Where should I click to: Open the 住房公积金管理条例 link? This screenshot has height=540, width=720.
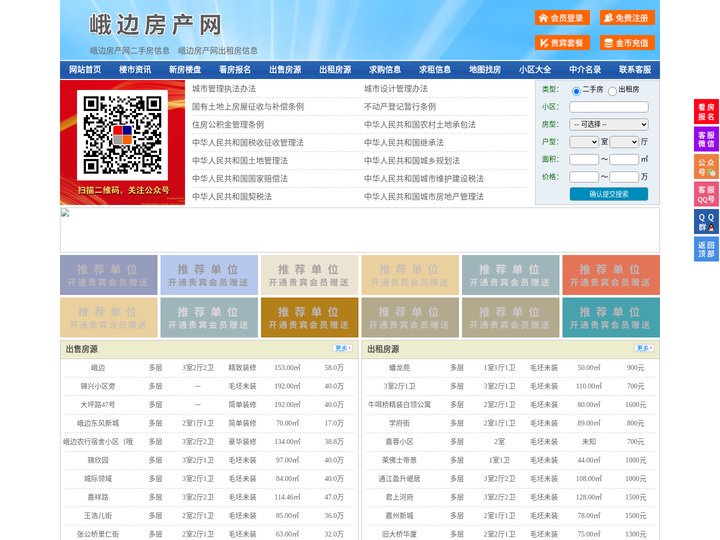click(x=228, y=124)
